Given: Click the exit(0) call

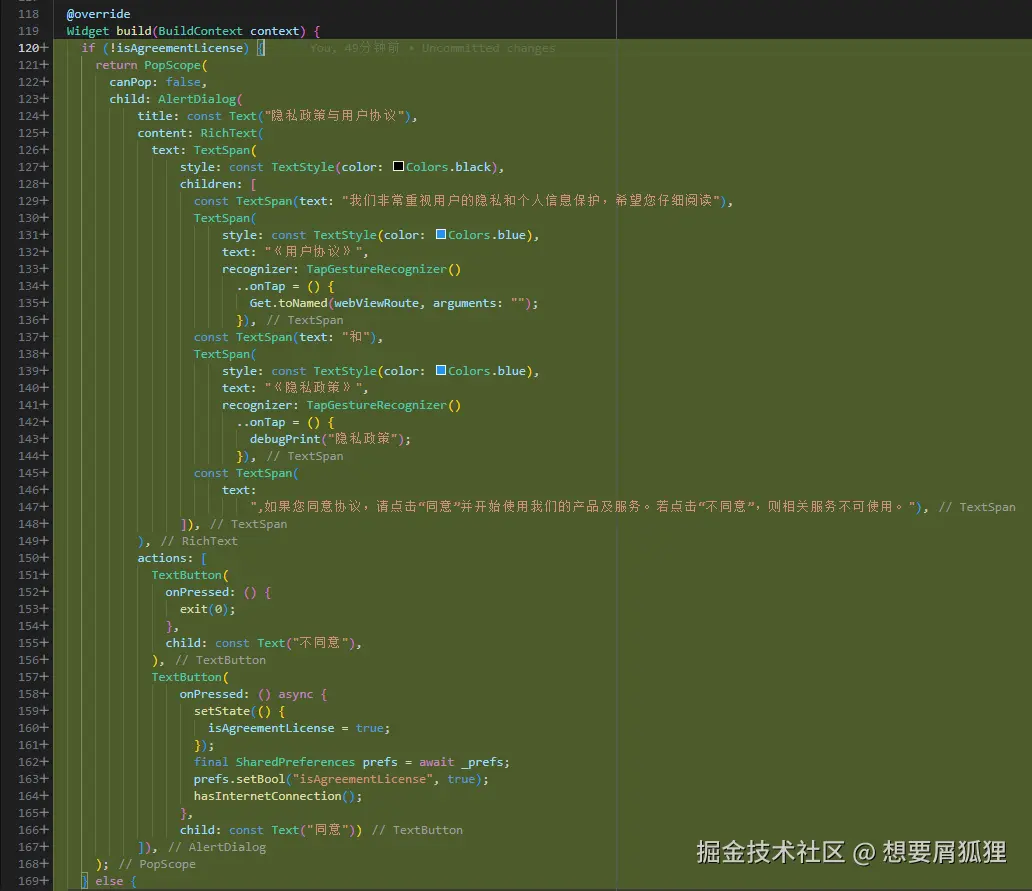Looking at the screenshot, I should pos(204,609).
